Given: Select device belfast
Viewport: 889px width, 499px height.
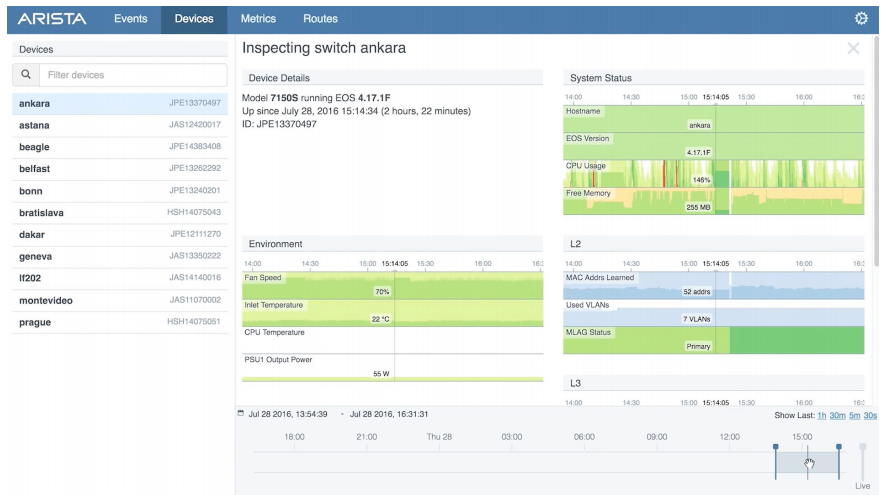Looking at the screenshot, I should (x=120, y=169).
